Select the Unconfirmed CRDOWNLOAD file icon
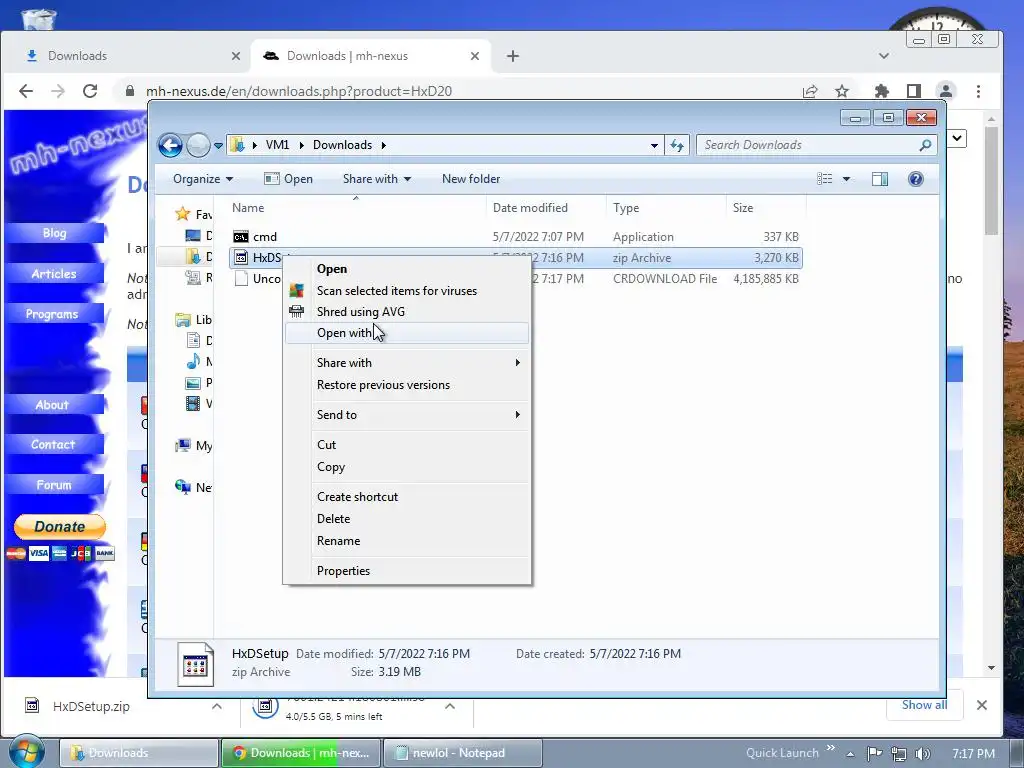 (241, 279)
